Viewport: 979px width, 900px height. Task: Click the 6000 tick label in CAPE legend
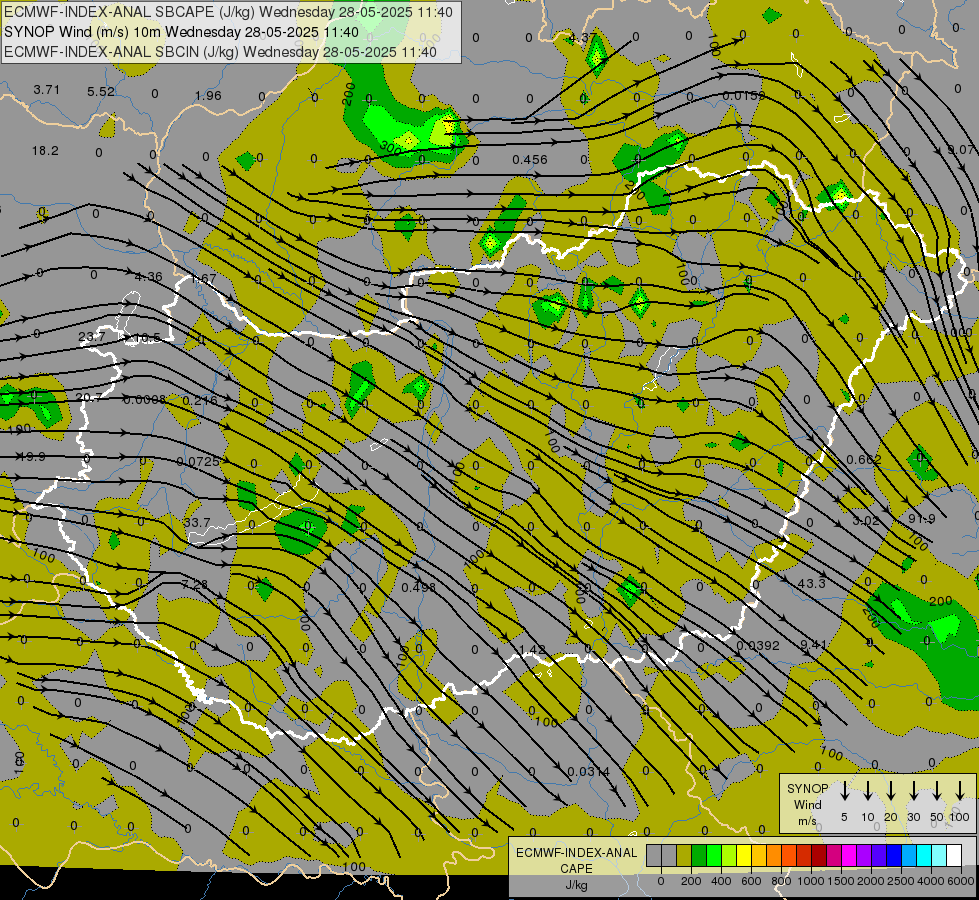[x=961, y=881]
